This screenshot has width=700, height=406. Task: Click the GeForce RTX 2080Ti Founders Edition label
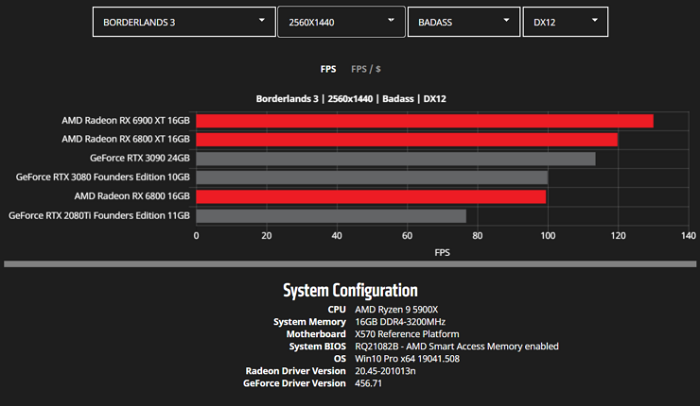point(99,215)
